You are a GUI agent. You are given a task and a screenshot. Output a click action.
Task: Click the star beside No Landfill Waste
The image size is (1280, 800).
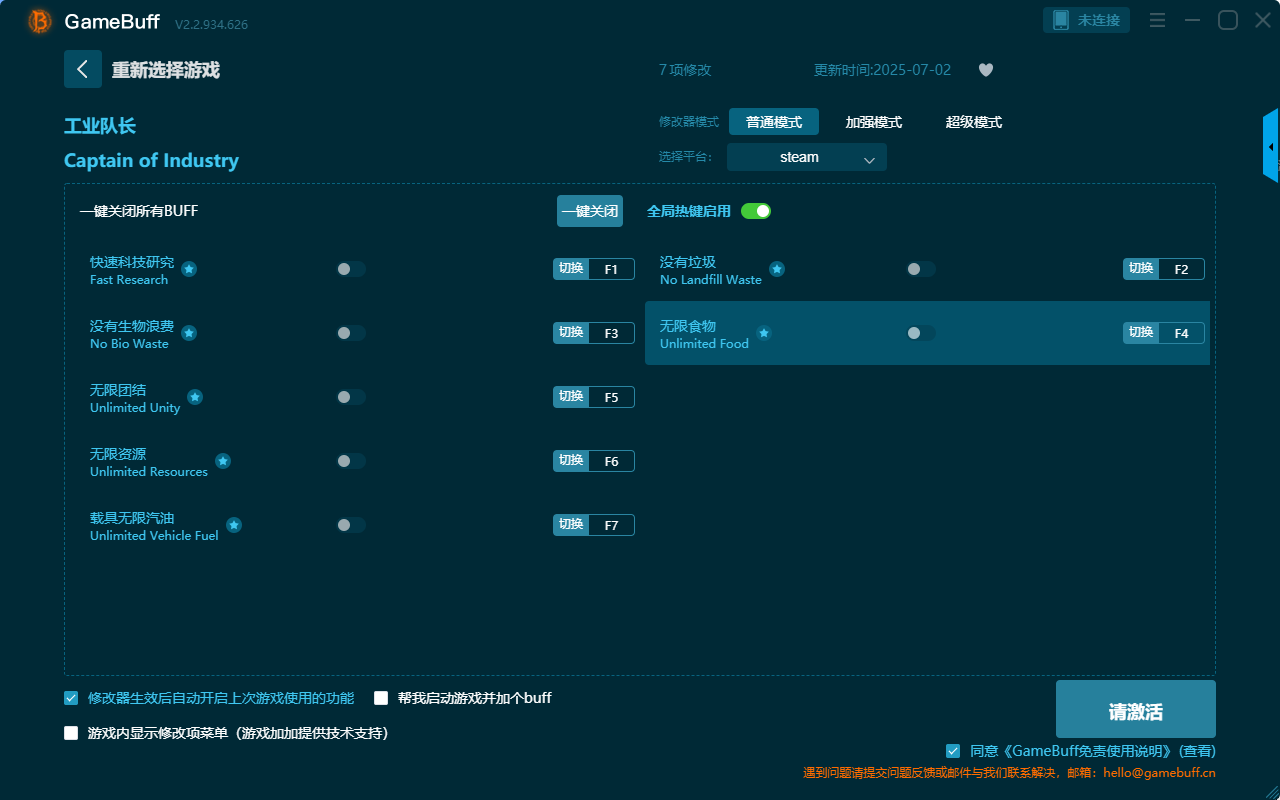[x=777, y=268]
